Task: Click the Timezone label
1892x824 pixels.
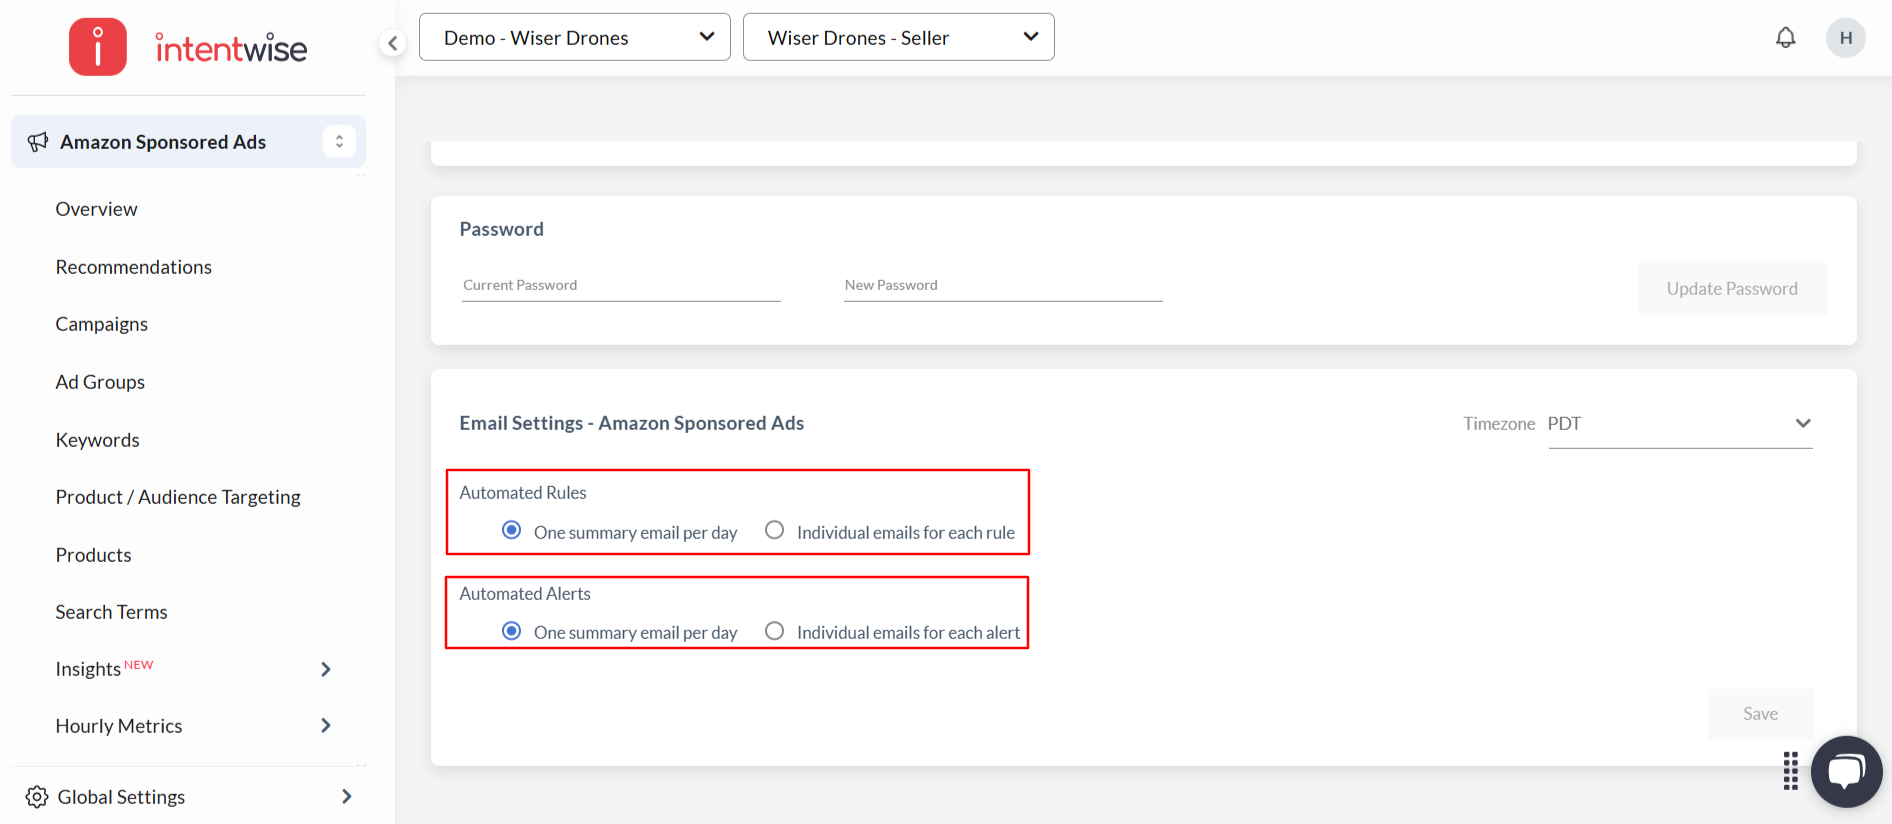Action: [1499, 424]
